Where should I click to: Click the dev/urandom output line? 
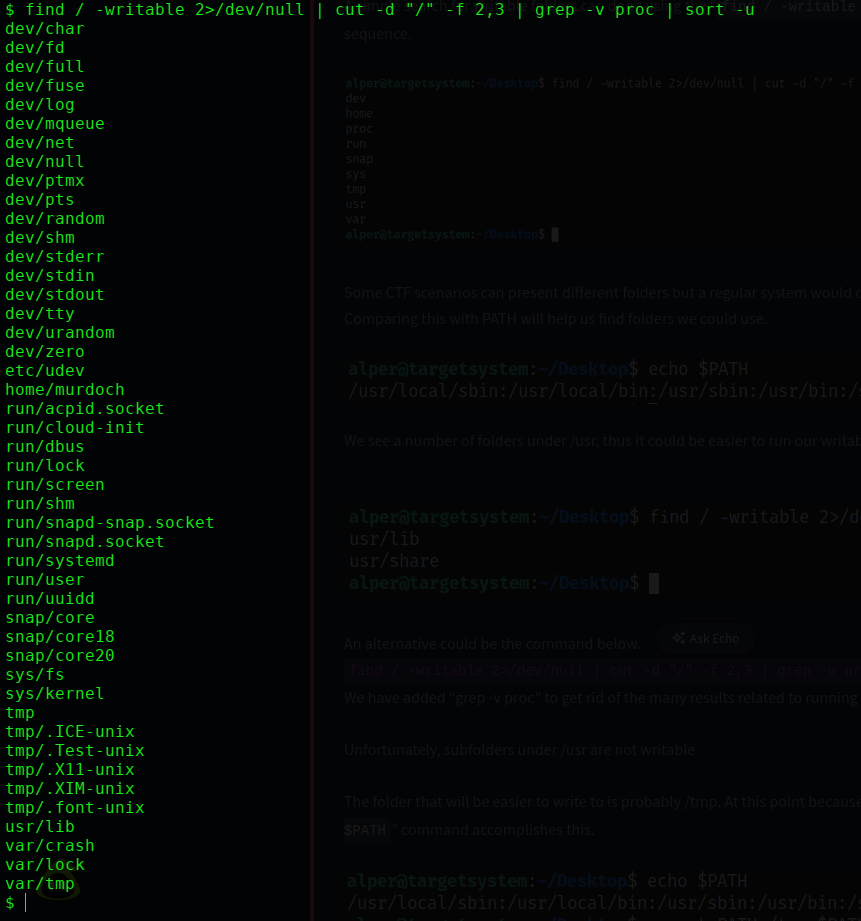pyautogui.click(x=60, y=333)
